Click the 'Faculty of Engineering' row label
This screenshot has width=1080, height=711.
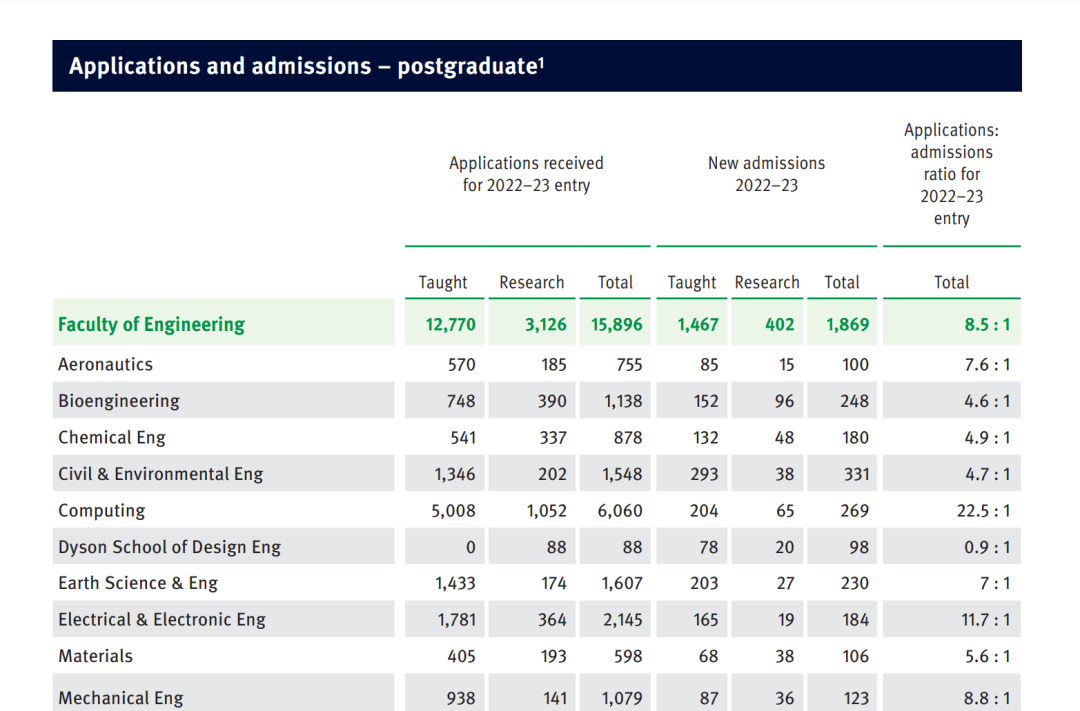pyautogui.click(x=152, y=324)
